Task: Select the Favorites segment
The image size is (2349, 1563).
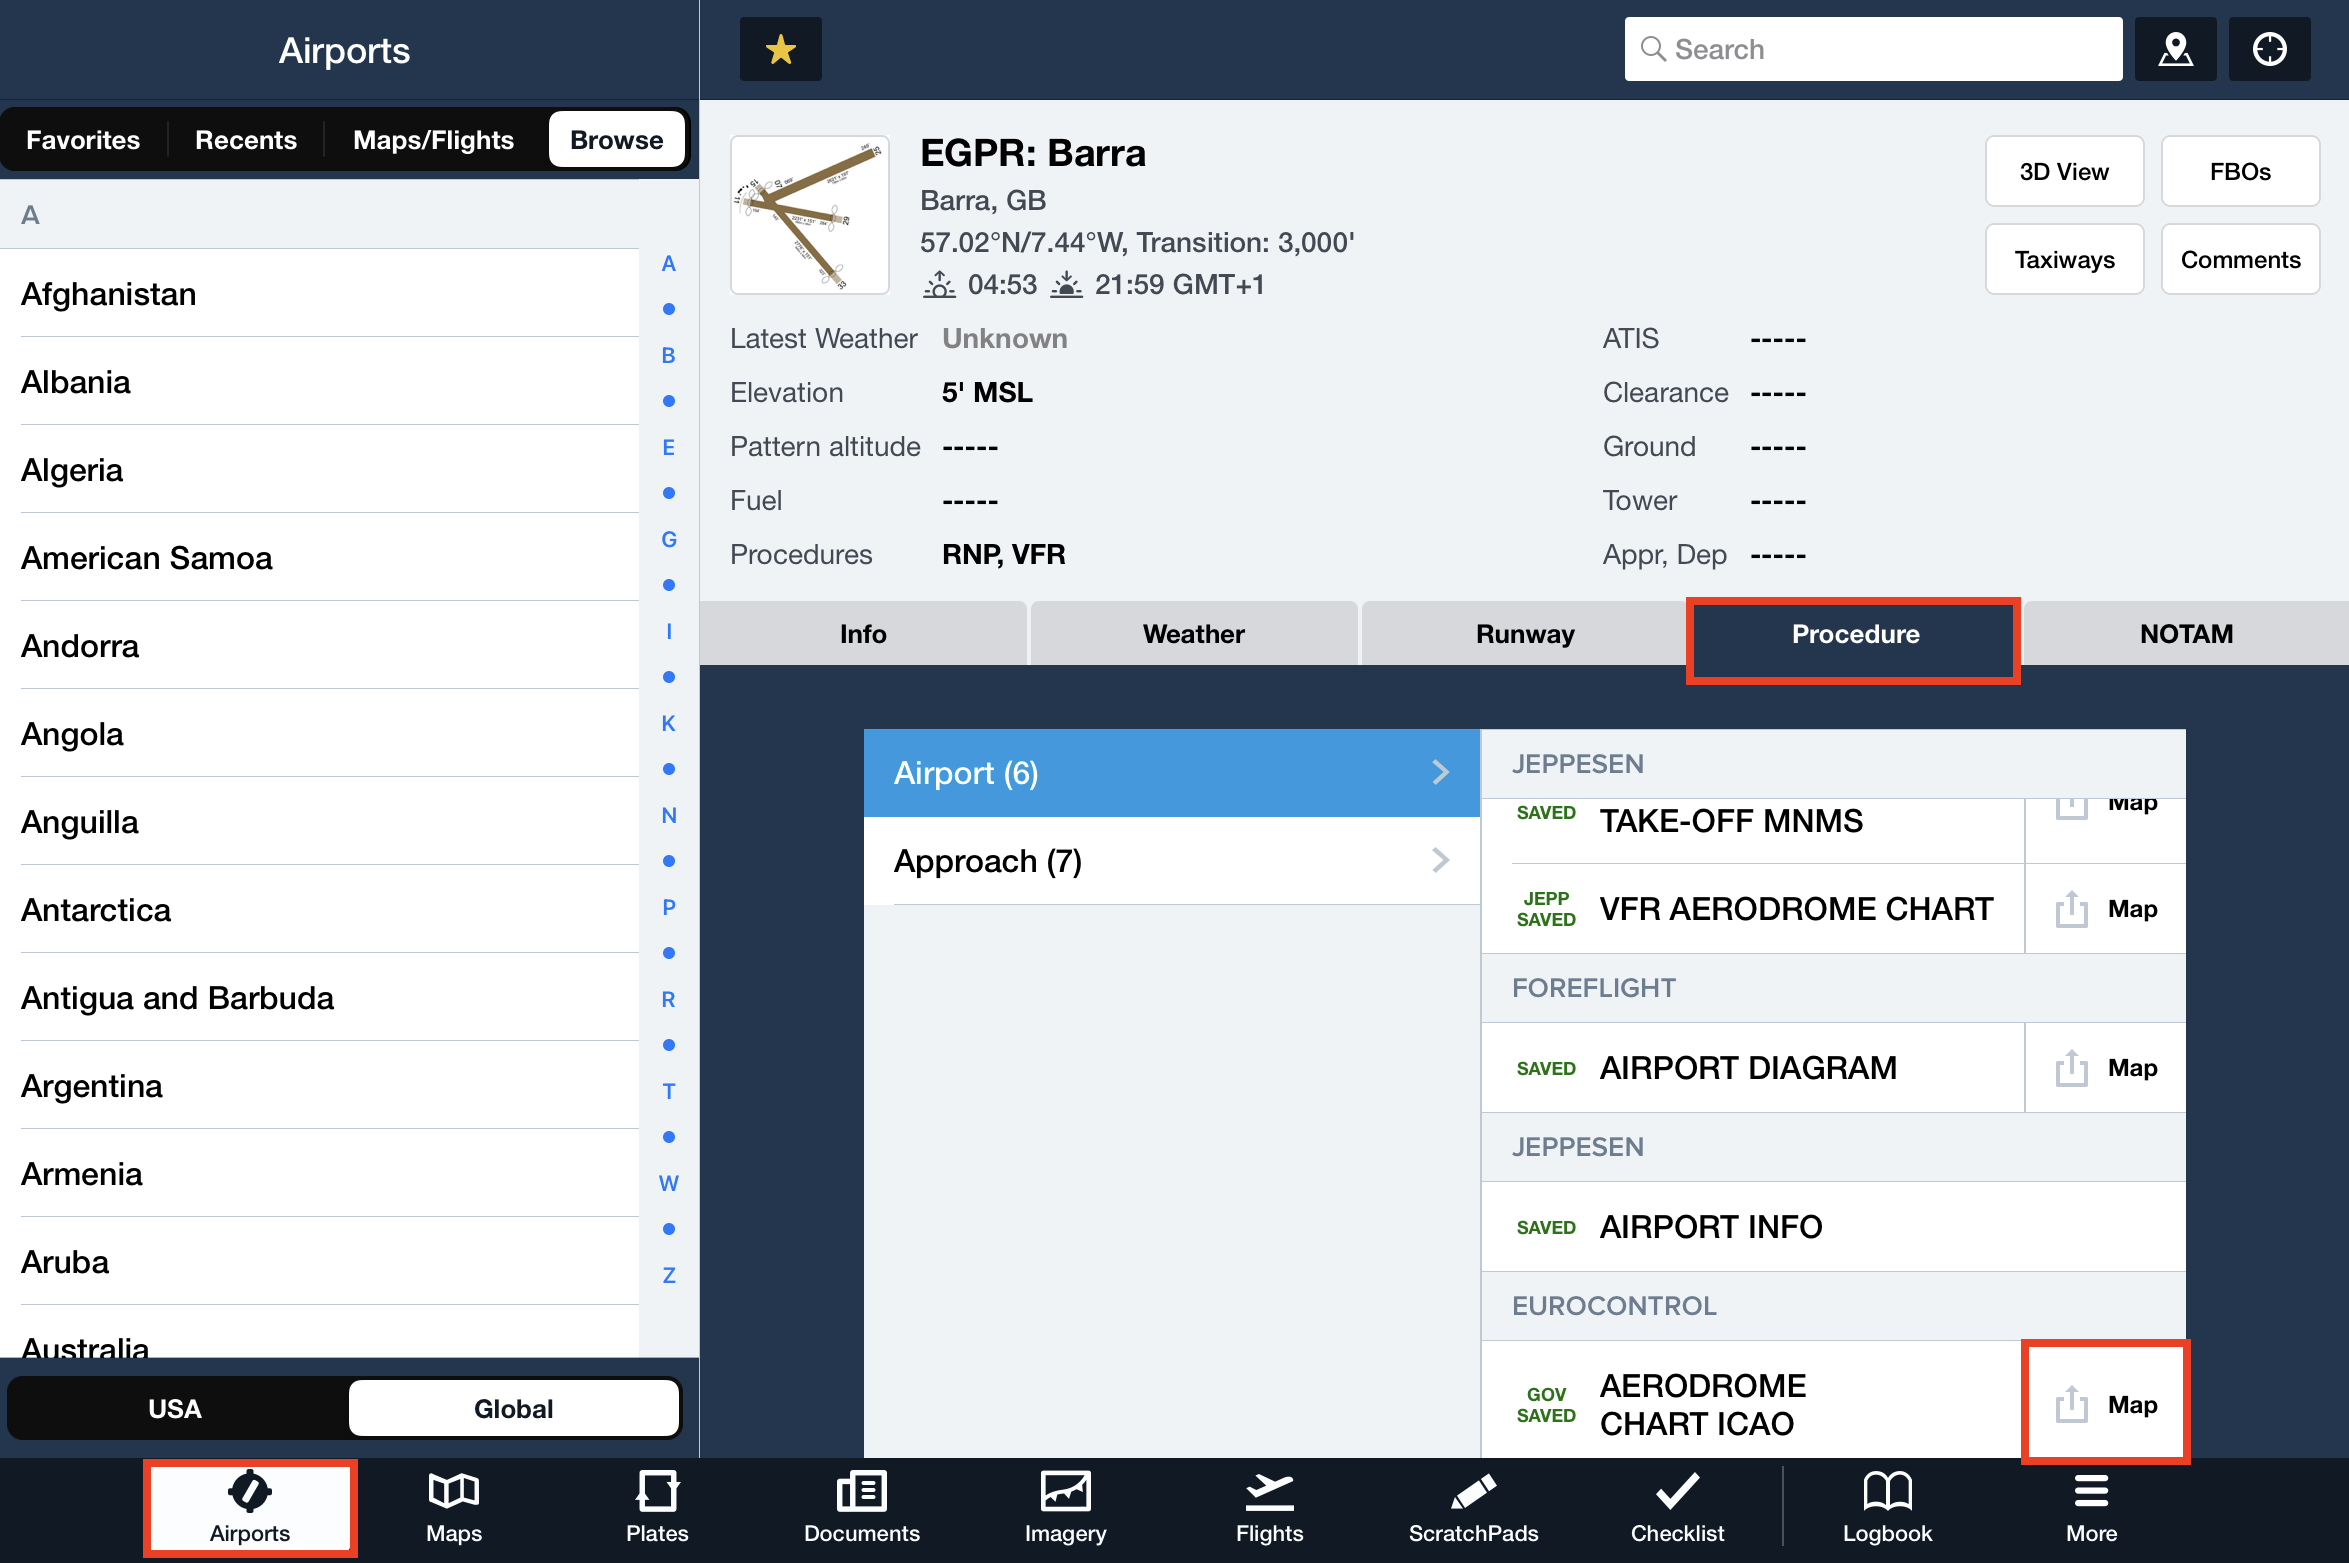Action: pyautogui.click(x=83, y=140)
